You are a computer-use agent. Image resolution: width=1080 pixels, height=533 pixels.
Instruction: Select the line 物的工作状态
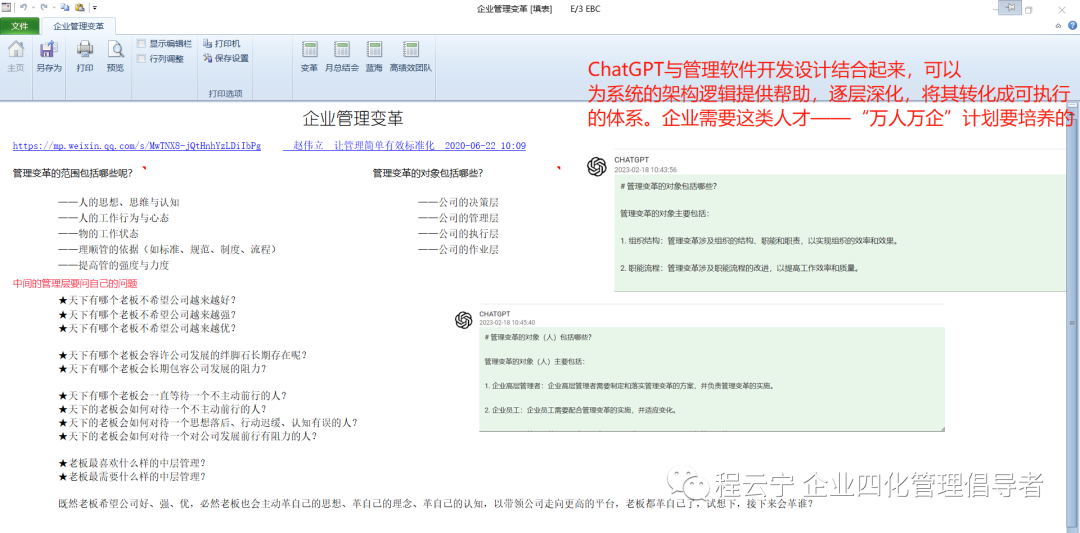[98, 233]
